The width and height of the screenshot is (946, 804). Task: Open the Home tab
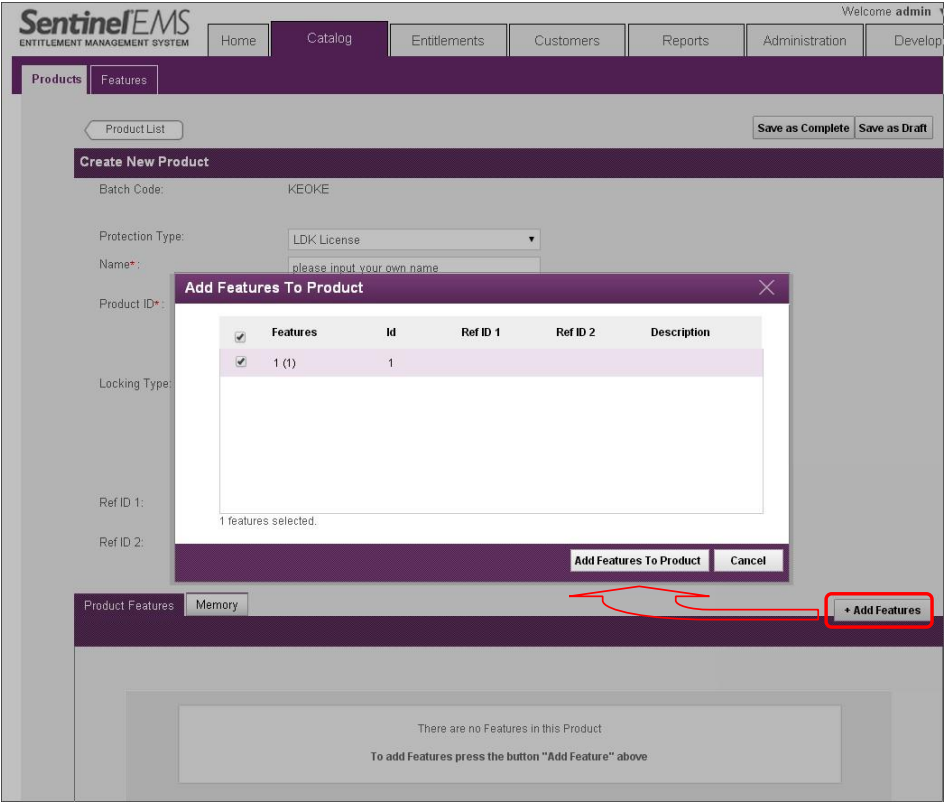[238, 41]
